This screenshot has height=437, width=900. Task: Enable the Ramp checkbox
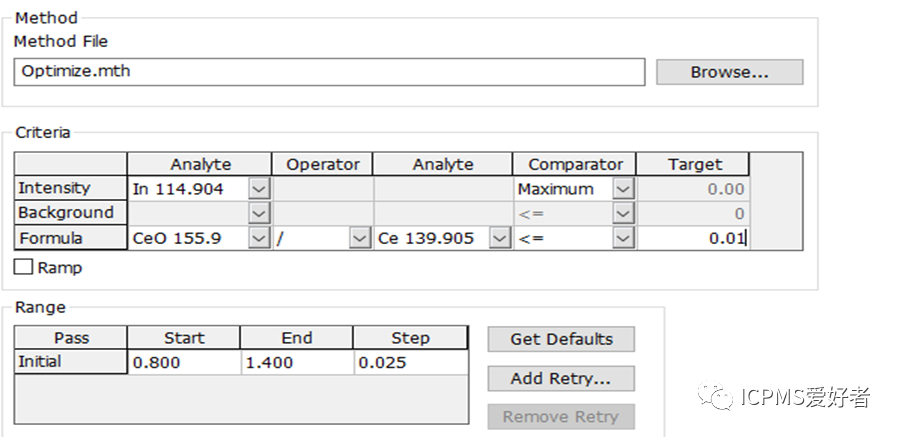point(23,267)
